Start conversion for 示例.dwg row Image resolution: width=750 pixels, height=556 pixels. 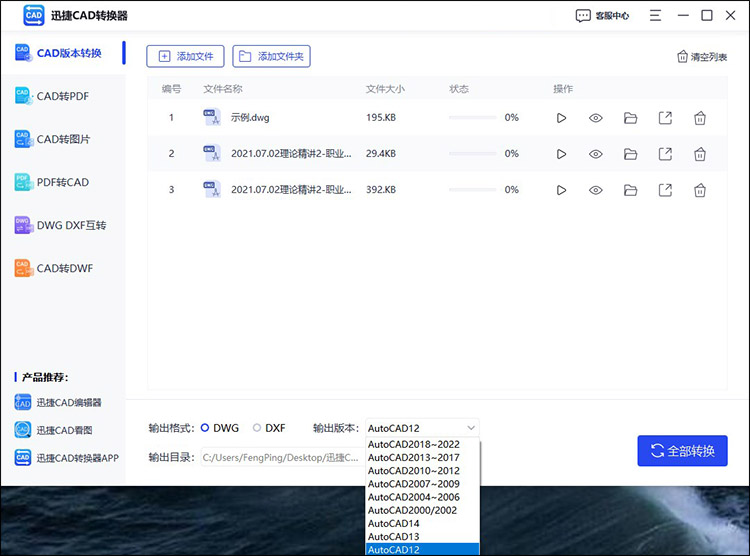pyautogui.click(x=561, y=118)
